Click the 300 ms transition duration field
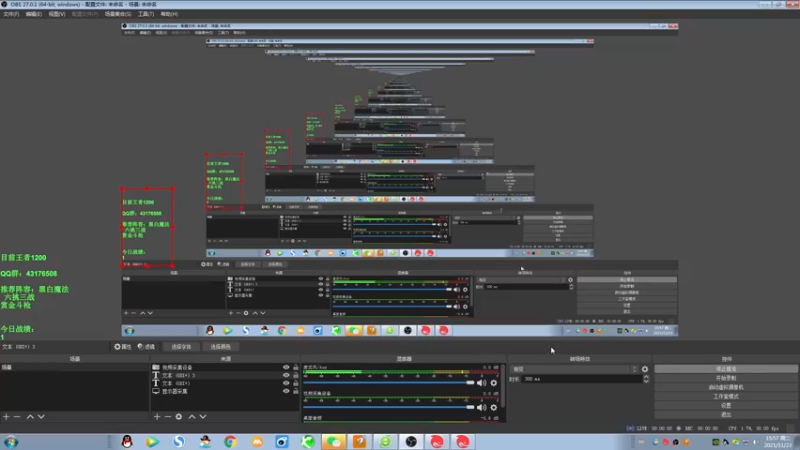The width and height of the screenshot is (800, 450). (x=582, y=379)
